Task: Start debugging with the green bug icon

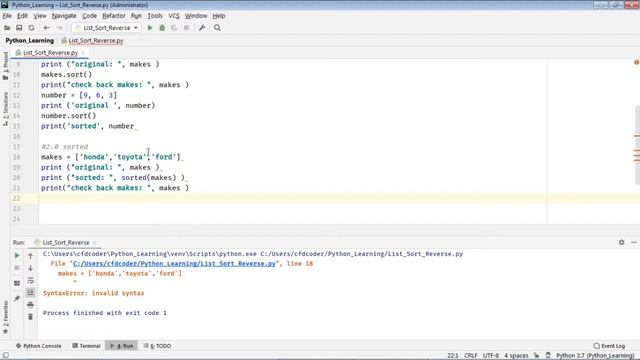Action: pos(162,28)
